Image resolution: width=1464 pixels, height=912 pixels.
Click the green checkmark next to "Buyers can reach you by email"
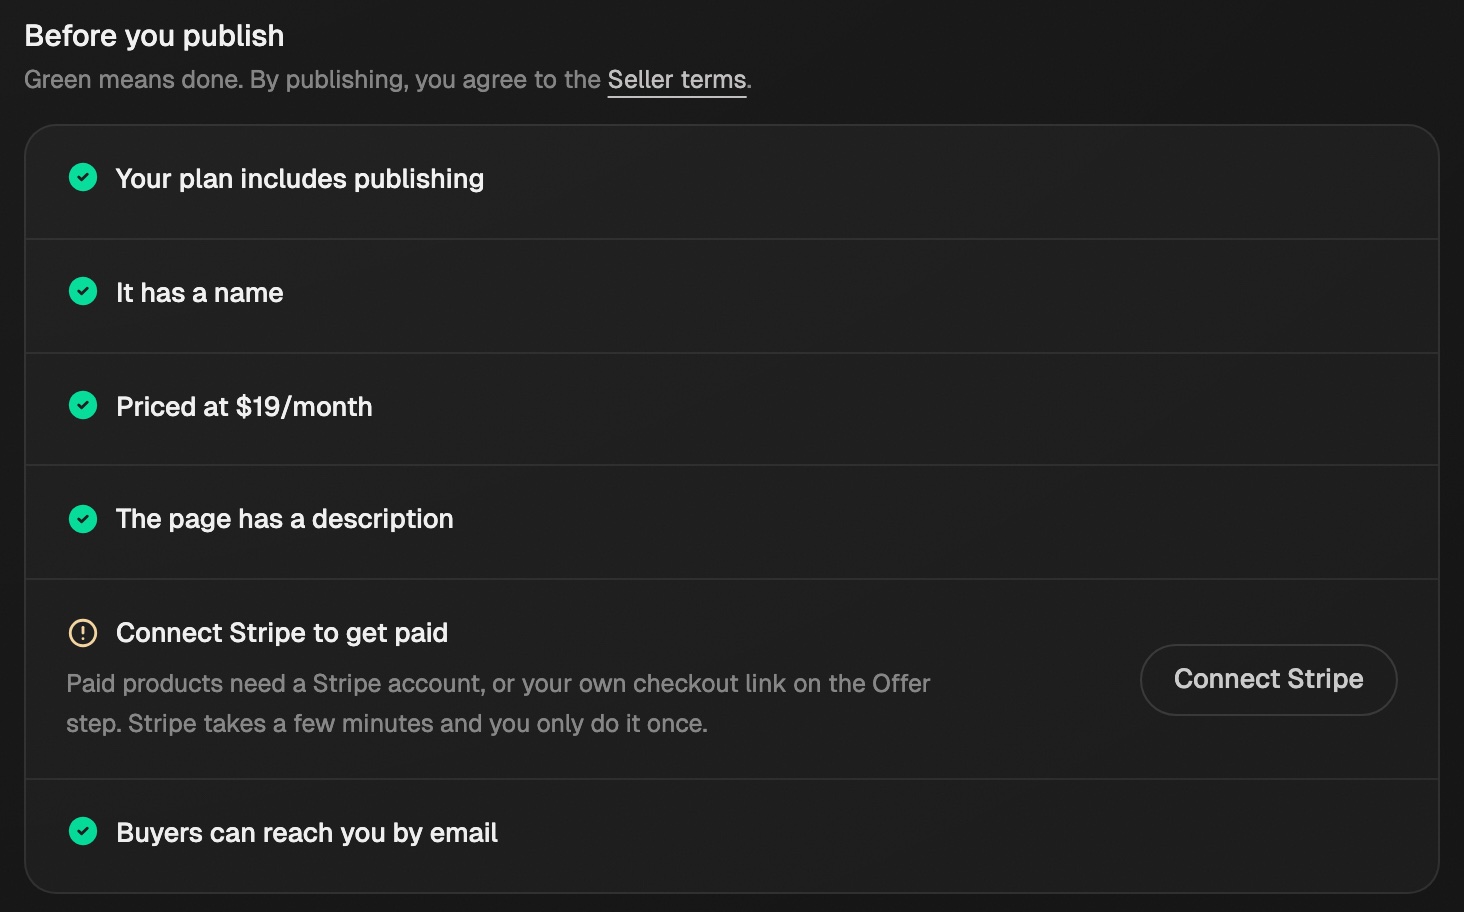tap(83, 832)
